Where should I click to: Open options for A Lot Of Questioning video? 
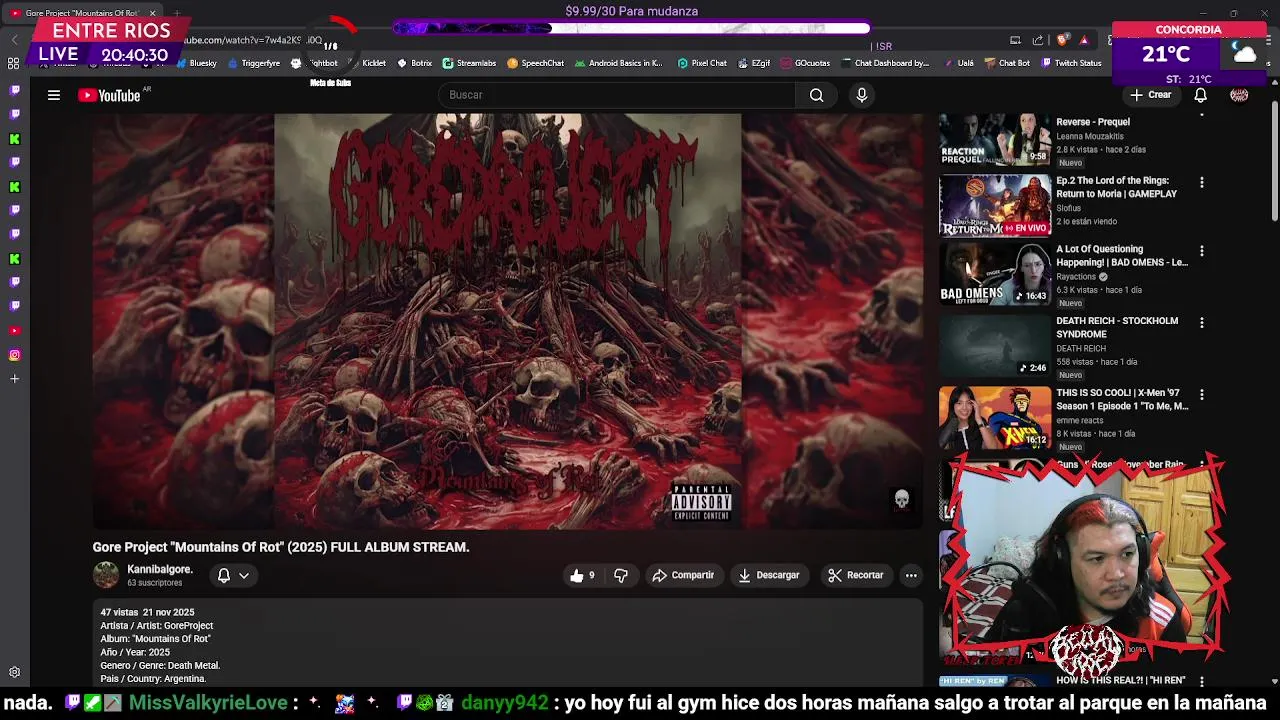click(1202, 251)
